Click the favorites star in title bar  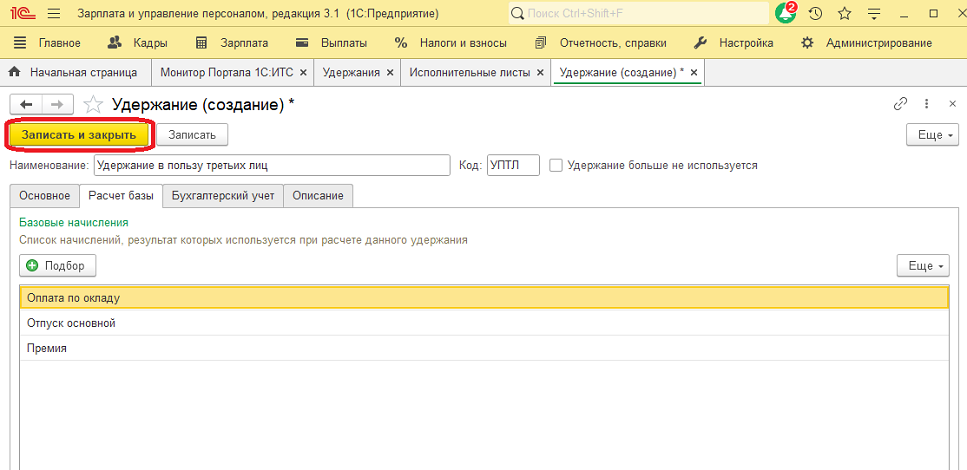tap(844, 13)
